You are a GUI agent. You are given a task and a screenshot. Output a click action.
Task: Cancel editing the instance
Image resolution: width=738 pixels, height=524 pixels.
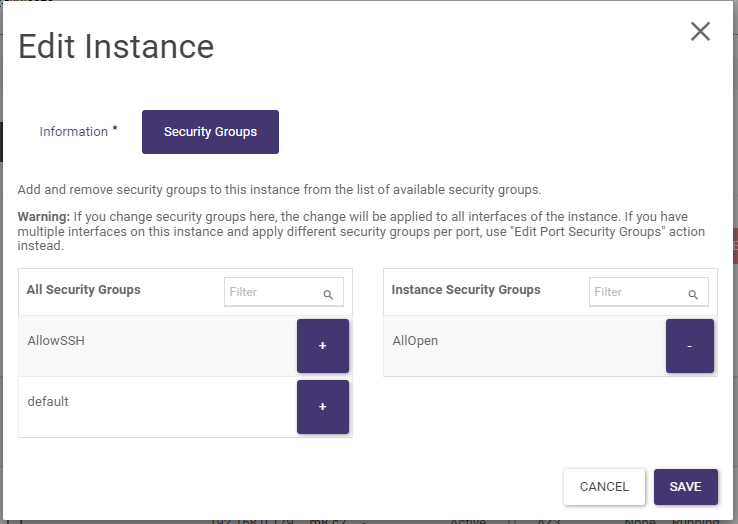coord(604,487)
